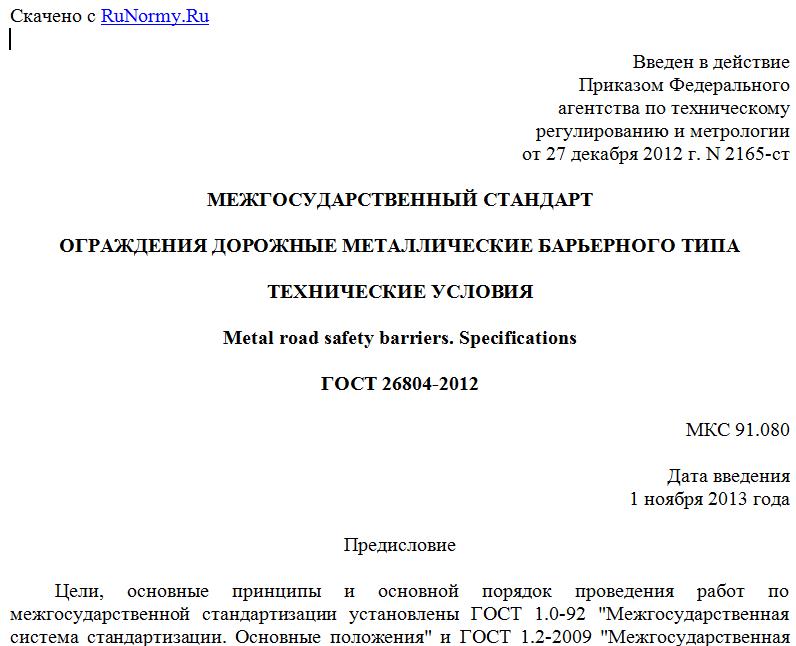Click the 'Приказом Федерального' line

[x=684, y=85]
